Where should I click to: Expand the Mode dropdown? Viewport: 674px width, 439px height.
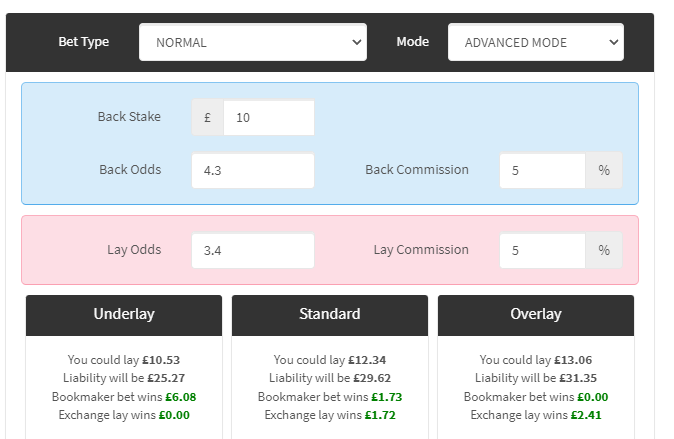point(535,42)
